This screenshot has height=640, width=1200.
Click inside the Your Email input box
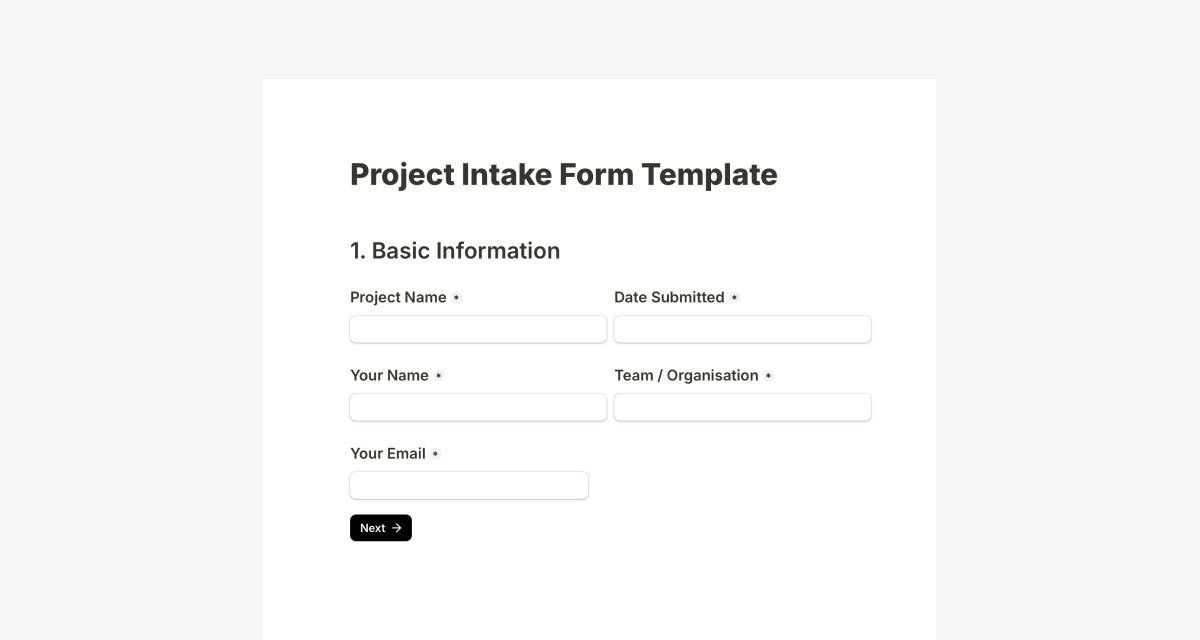468,484
